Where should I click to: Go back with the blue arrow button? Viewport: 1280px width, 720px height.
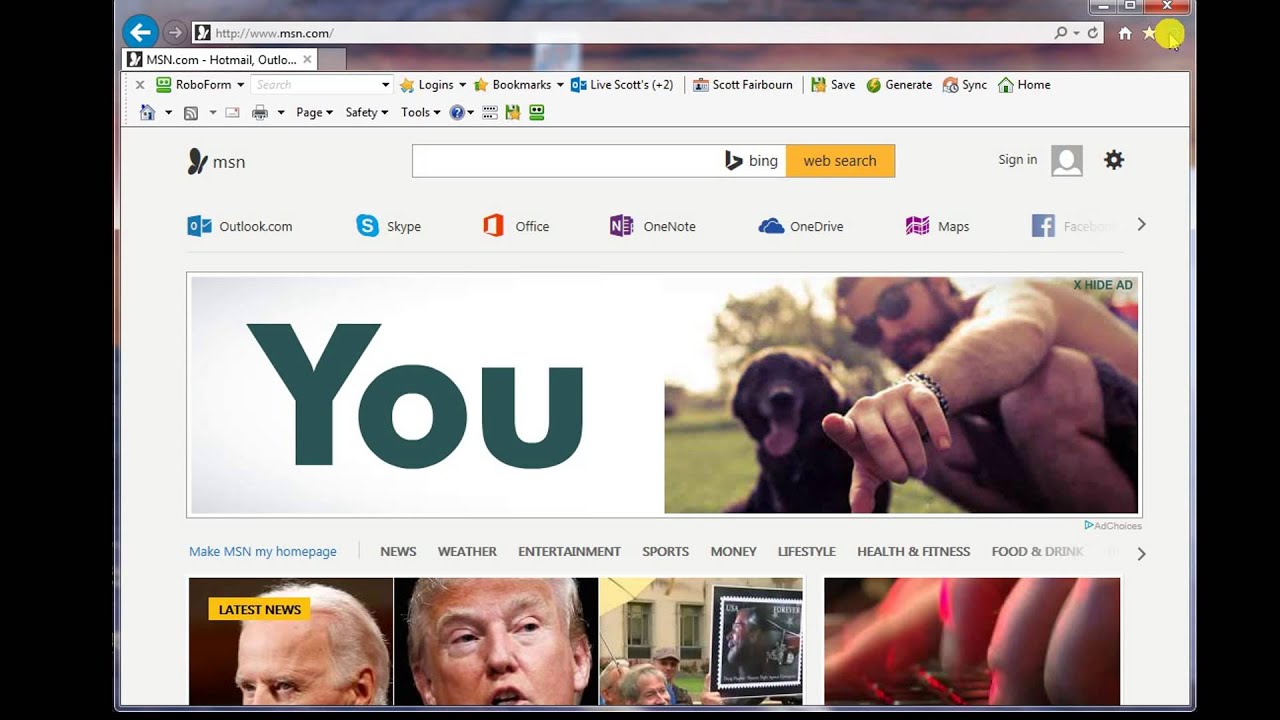point(141,32)
